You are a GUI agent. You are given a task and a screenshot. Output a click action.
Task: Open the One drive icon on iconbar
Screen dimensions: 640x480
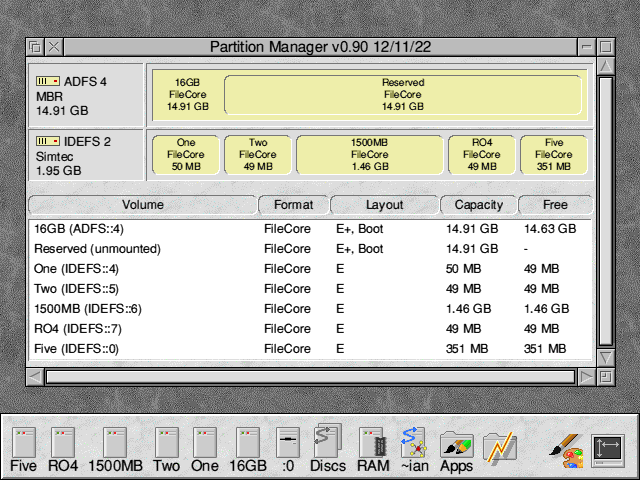point(204,449)
